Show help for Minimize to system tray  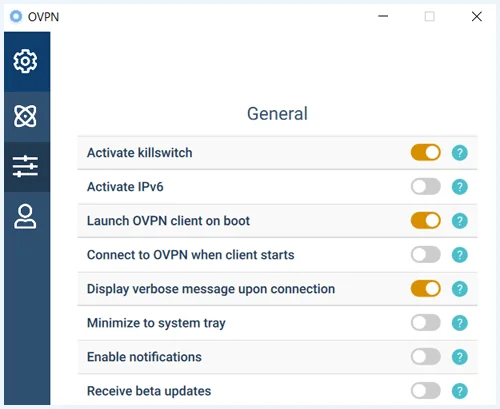(x=460, y=323)
